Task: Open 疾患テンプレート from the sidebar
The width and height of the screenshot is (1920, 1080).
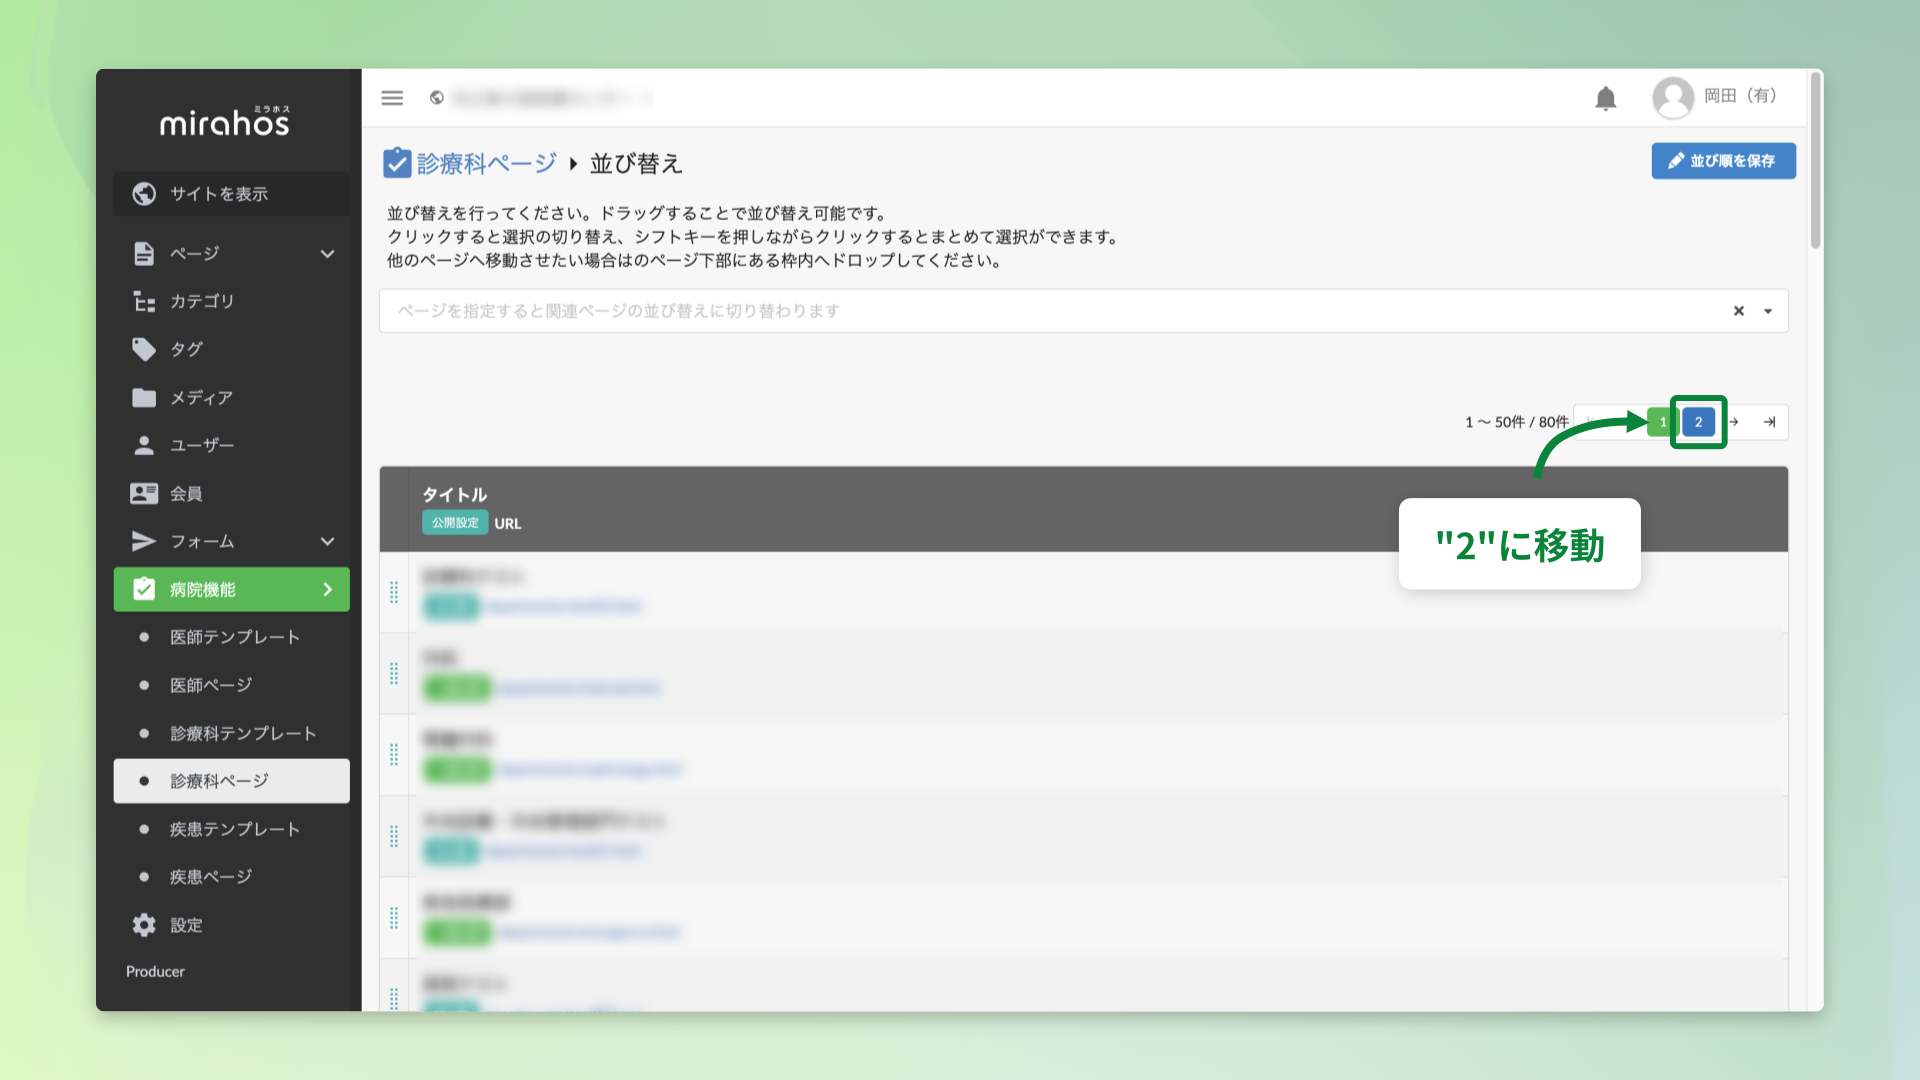Action: (235, 828)
